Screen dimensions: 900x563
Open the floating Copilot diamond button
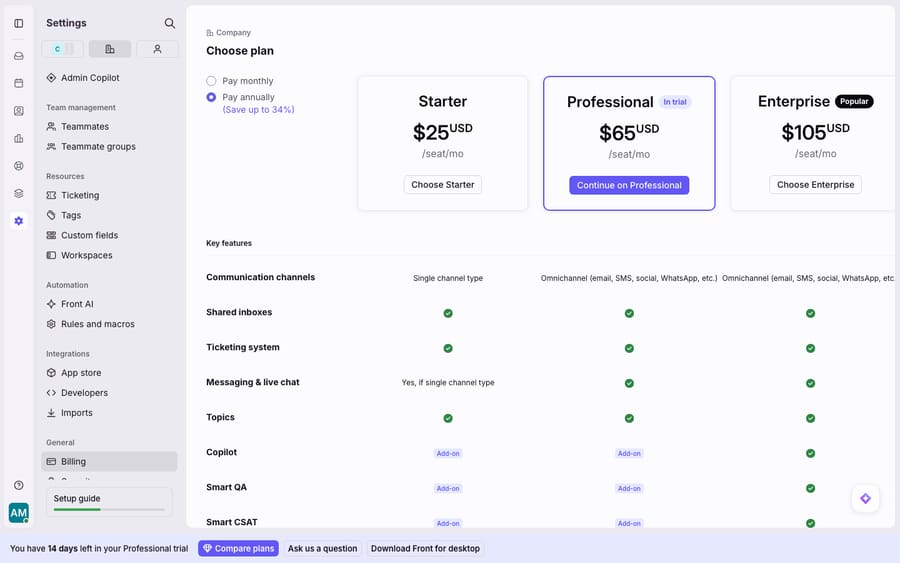pyautogui.click(x=865, y=499)
